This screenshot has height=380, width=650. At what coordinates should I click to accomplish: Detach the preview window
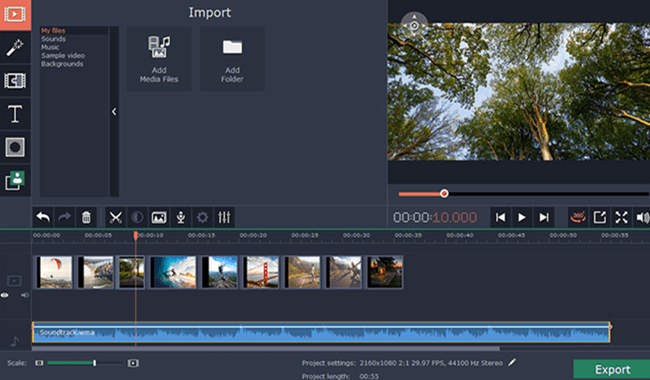click(599, 217)
